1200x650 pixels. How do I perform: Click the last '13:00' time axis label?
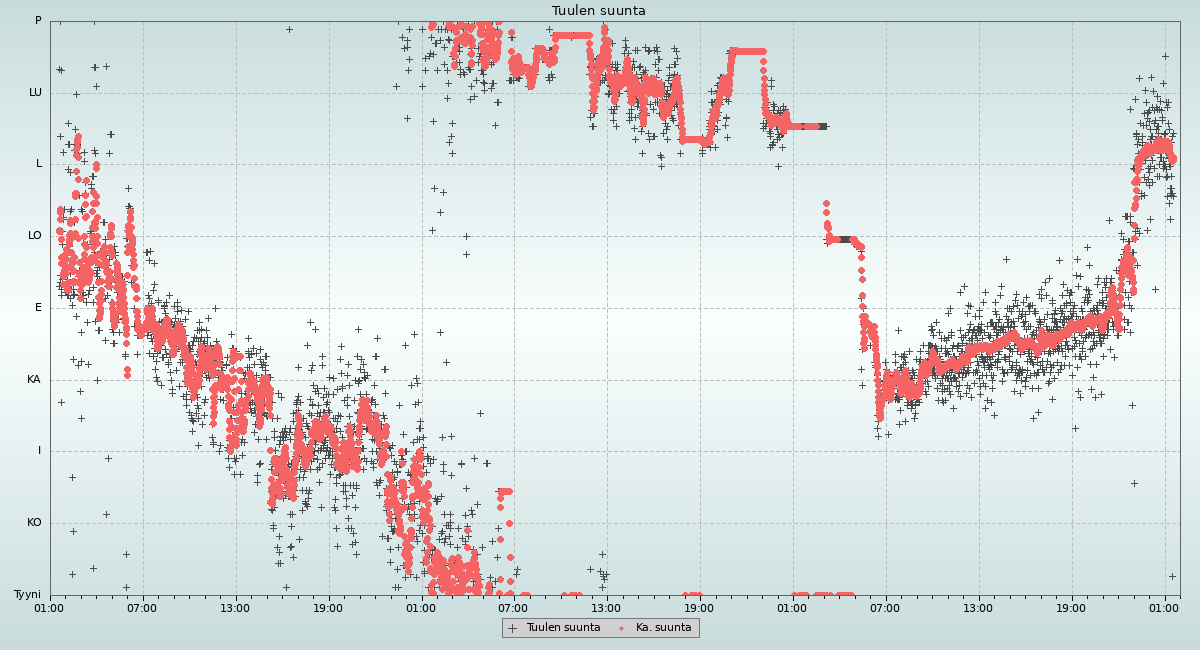coord(978,608)
